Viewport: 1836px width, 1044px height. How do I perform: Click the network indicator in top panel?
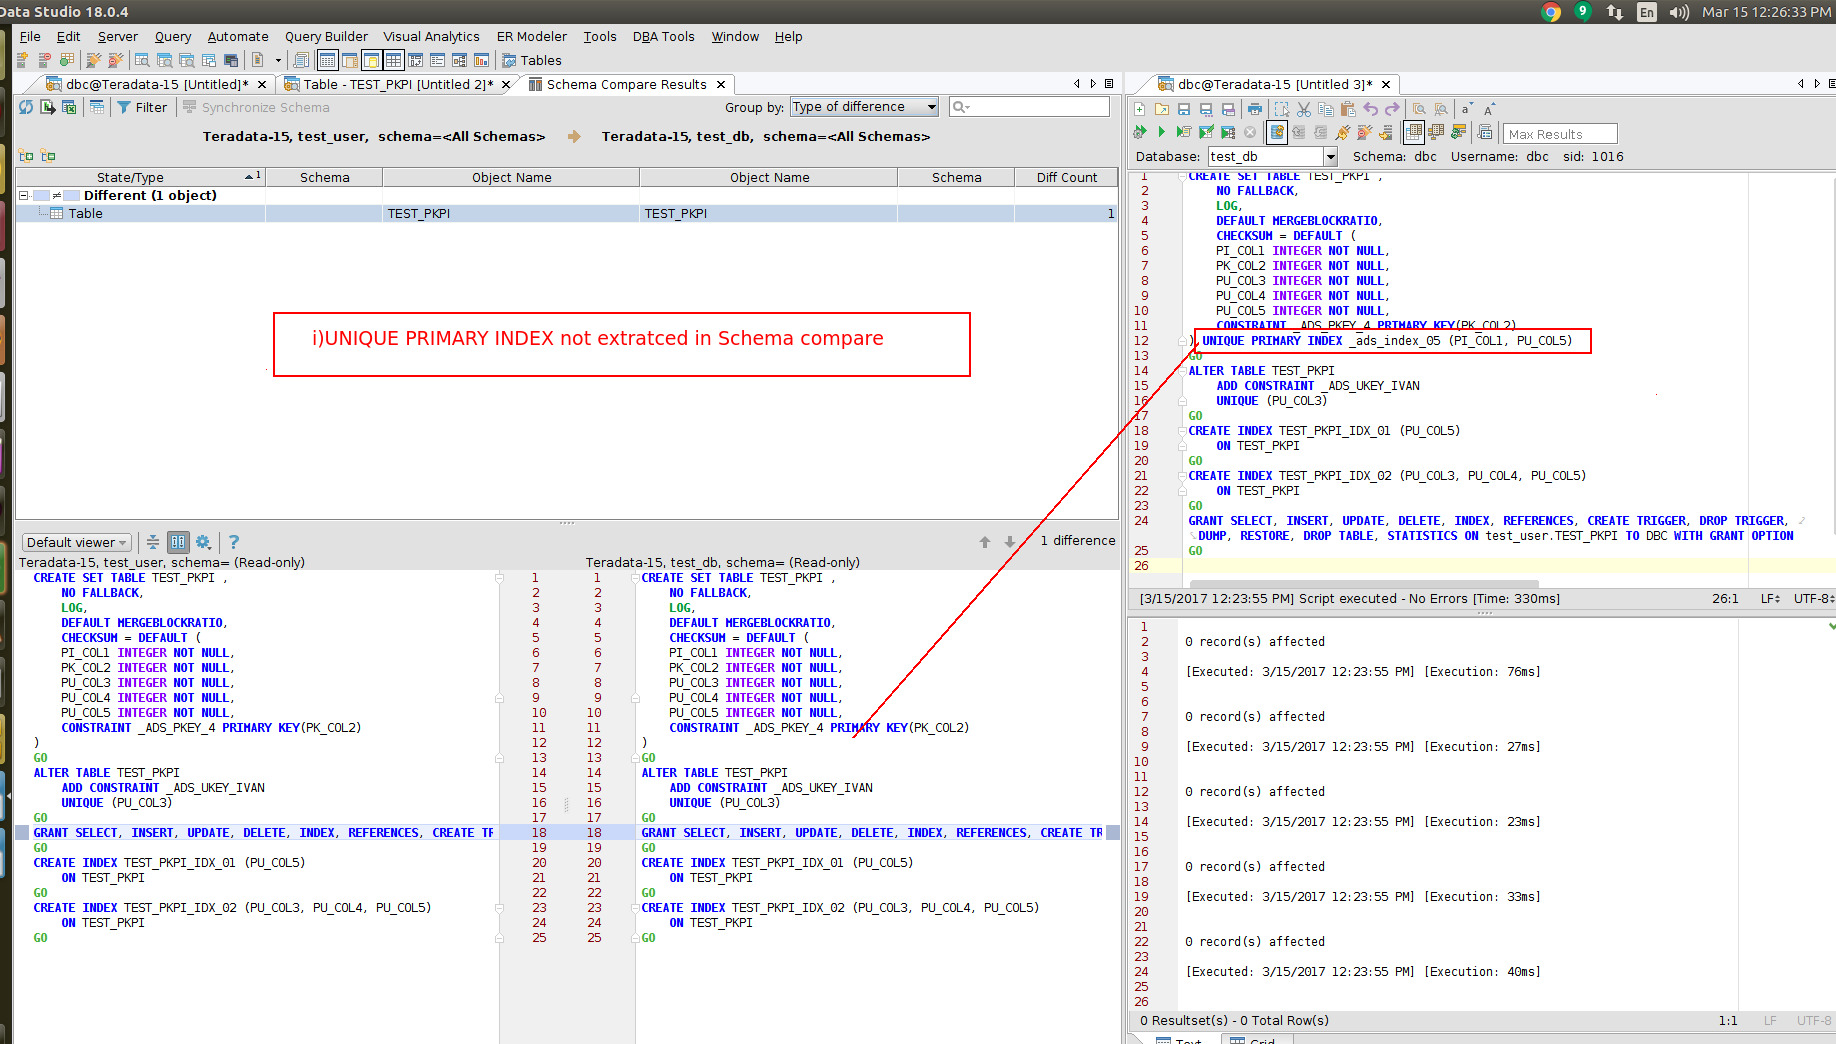1614,12
